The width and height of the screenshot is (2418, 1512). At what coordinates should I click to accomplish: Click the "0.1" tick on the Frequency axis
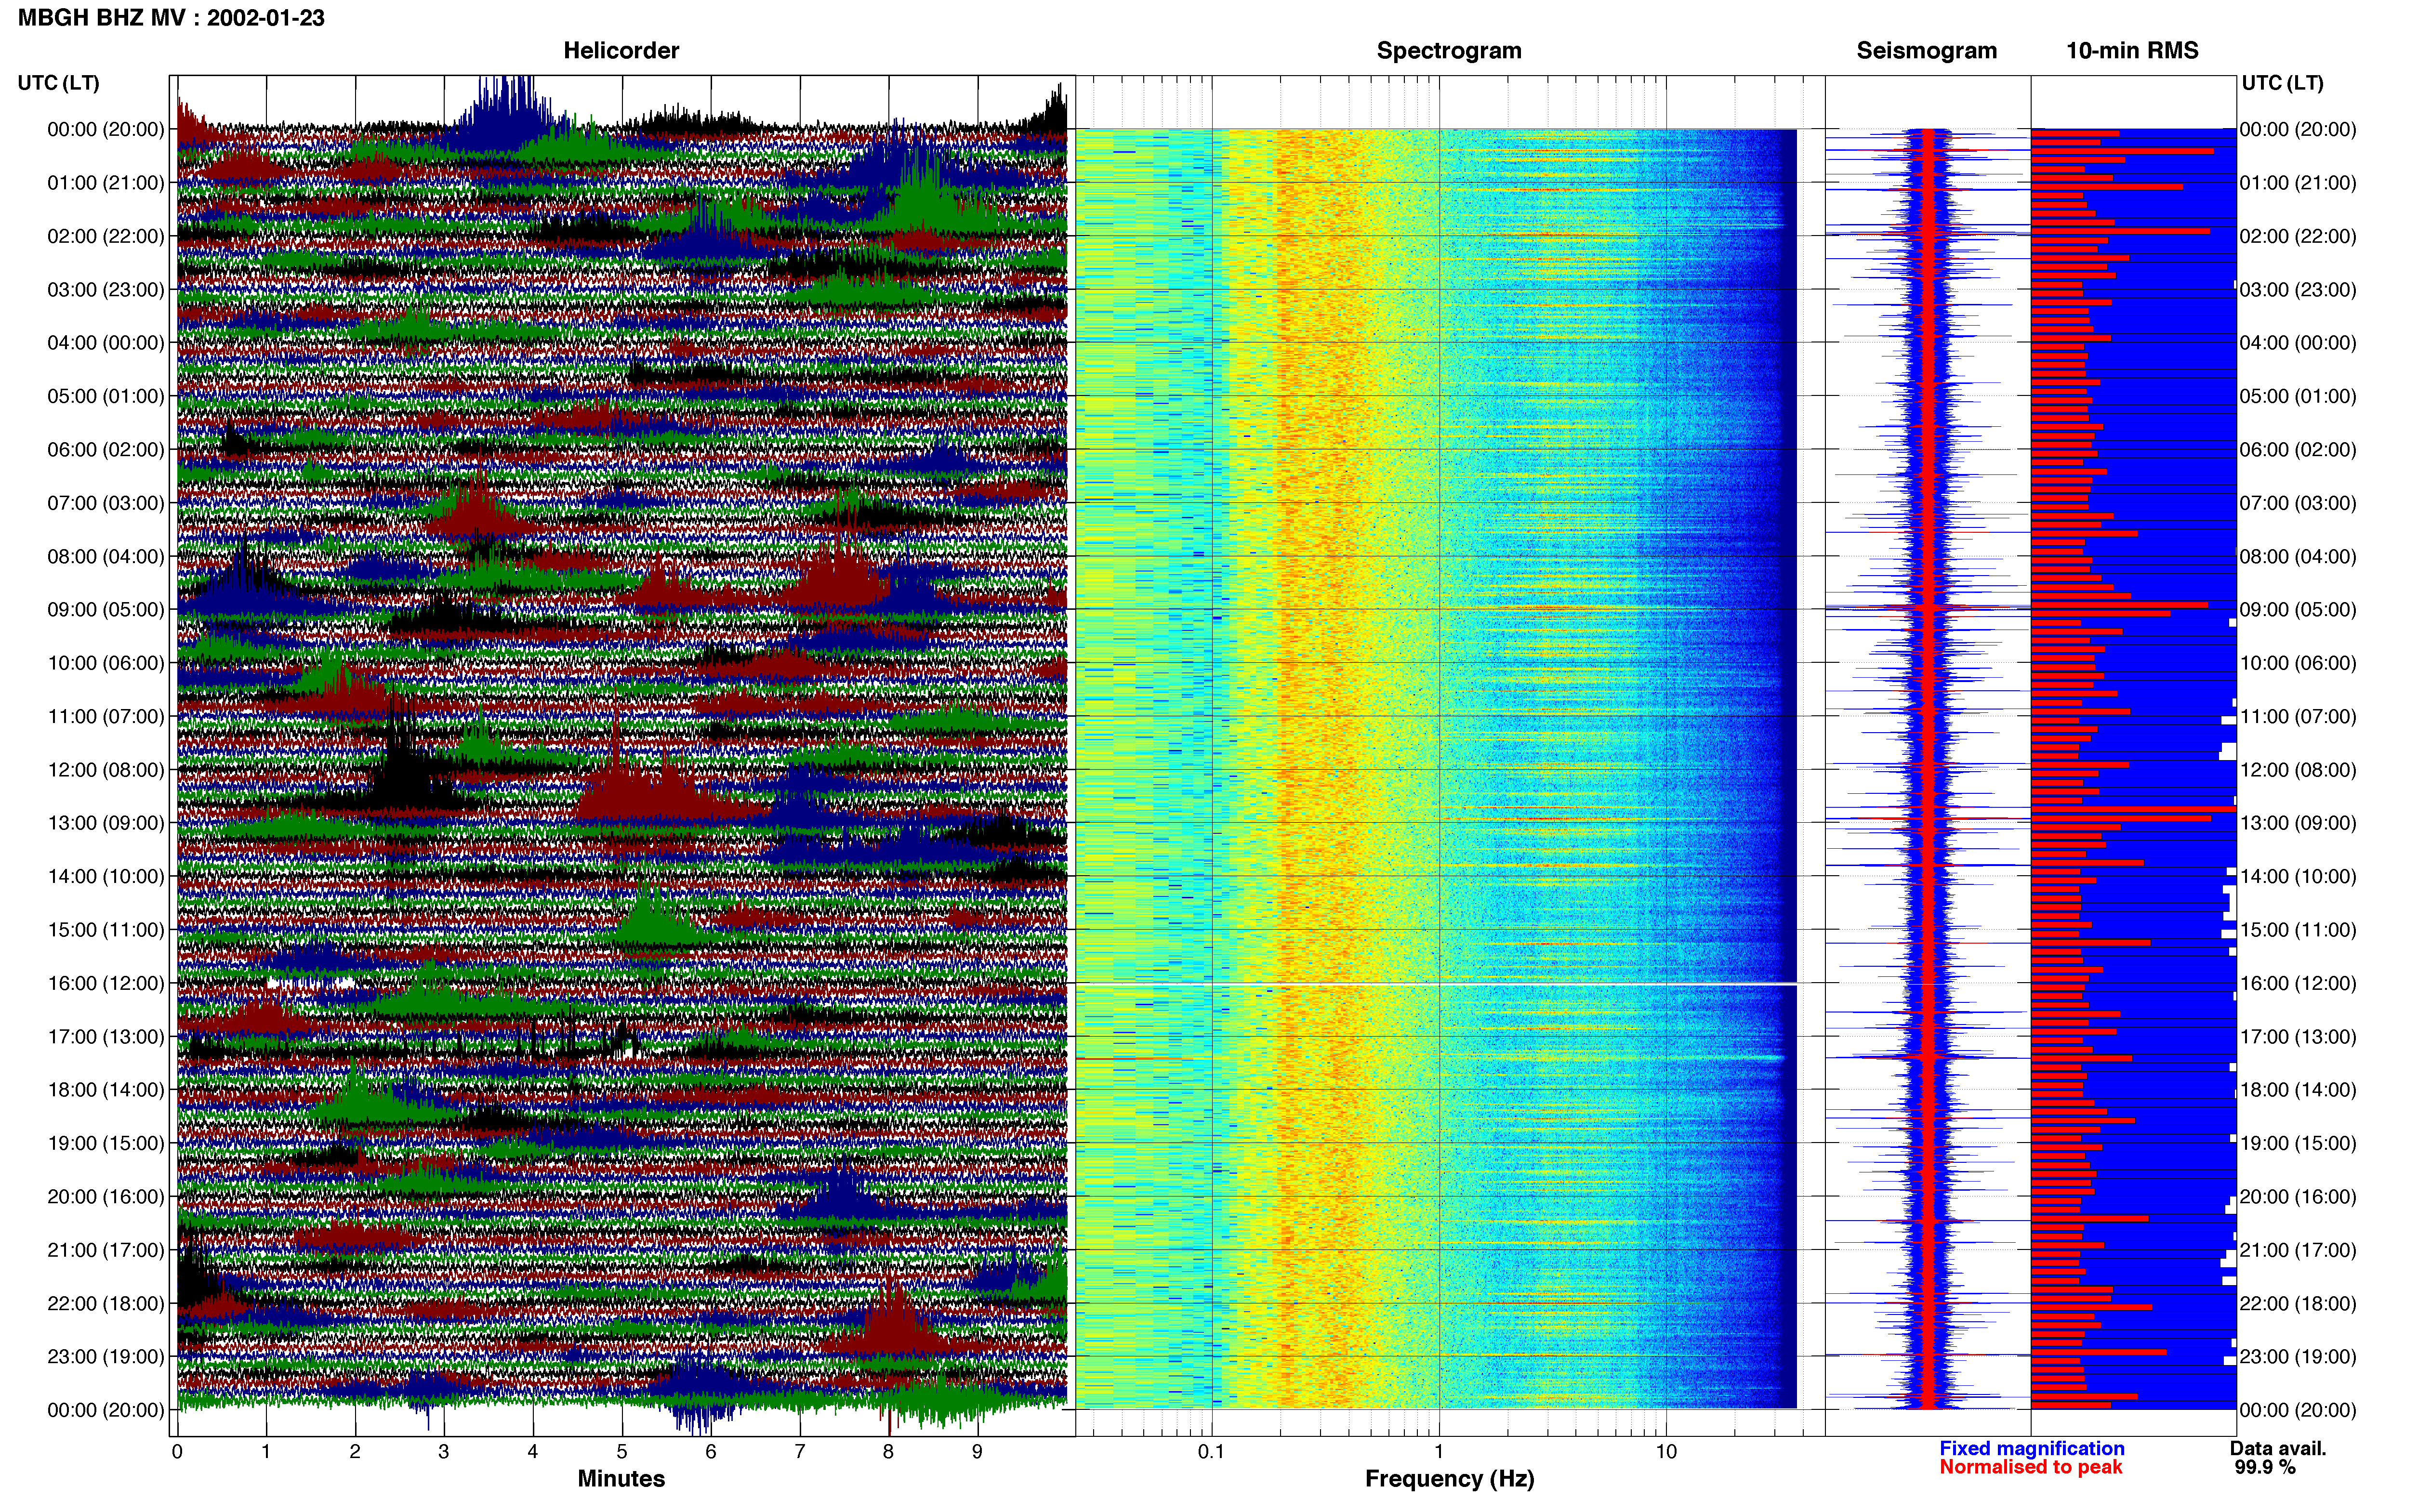pyautogui.click(x=1211, y=1452)
